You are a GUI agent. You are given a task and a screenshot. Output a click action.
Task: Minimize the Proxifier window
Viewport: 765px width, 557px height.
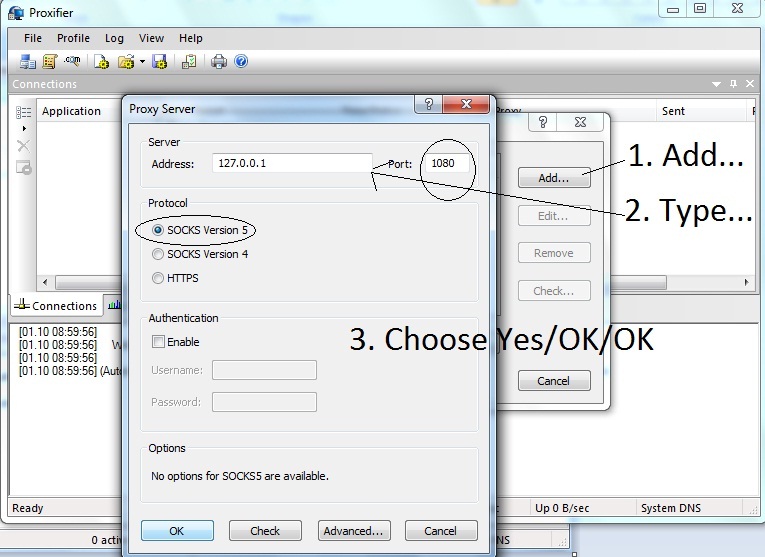click(x=673, y=9)
